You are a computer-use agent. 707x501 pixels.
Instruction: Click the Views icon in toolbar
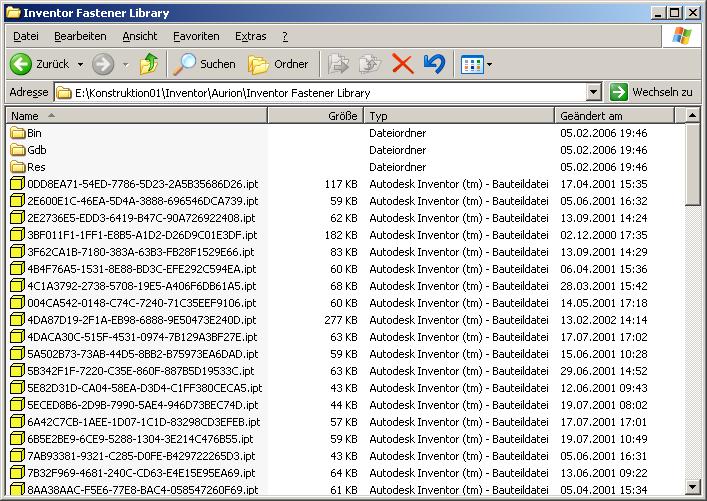coord(472,64)
